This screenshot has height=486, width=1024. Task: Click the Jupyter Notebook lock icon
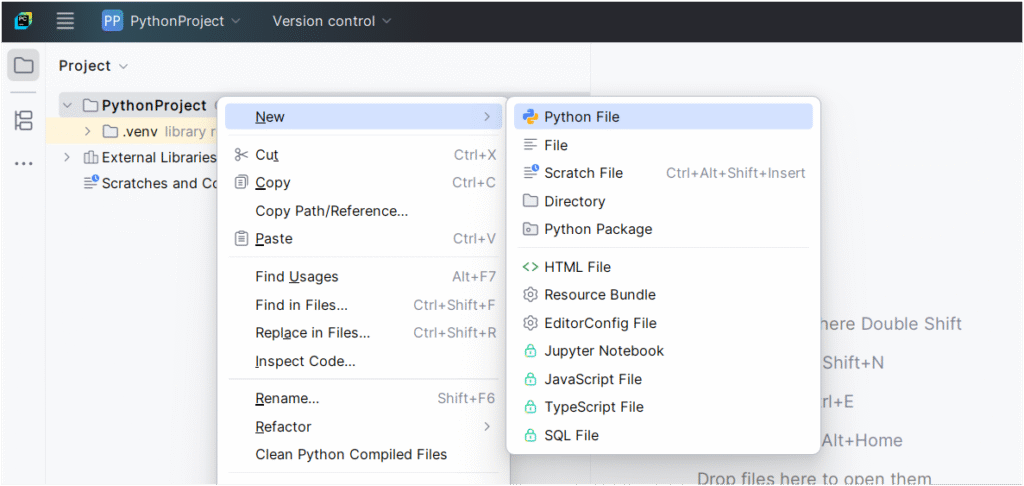click(x=530, y=351)
